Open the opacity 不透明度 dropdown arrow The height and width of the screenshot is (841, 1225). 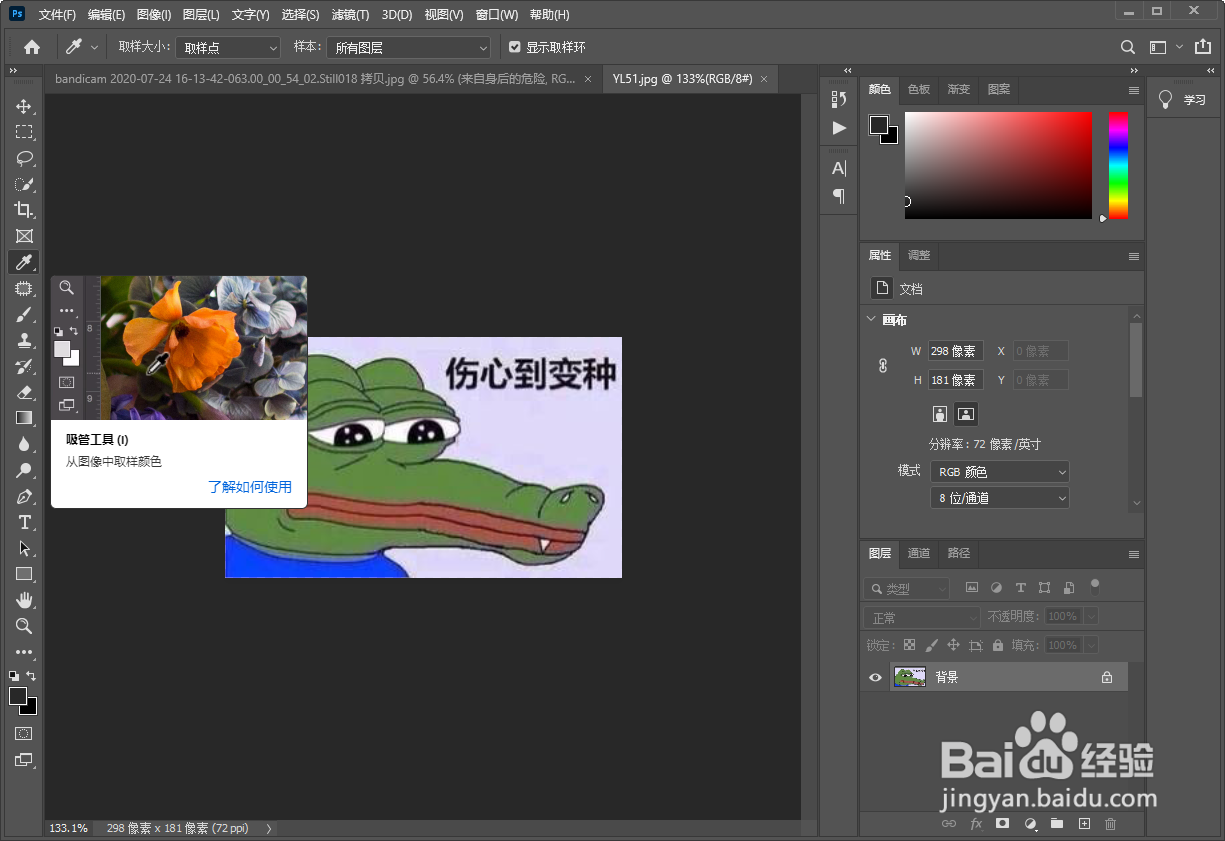point(1091,617)
